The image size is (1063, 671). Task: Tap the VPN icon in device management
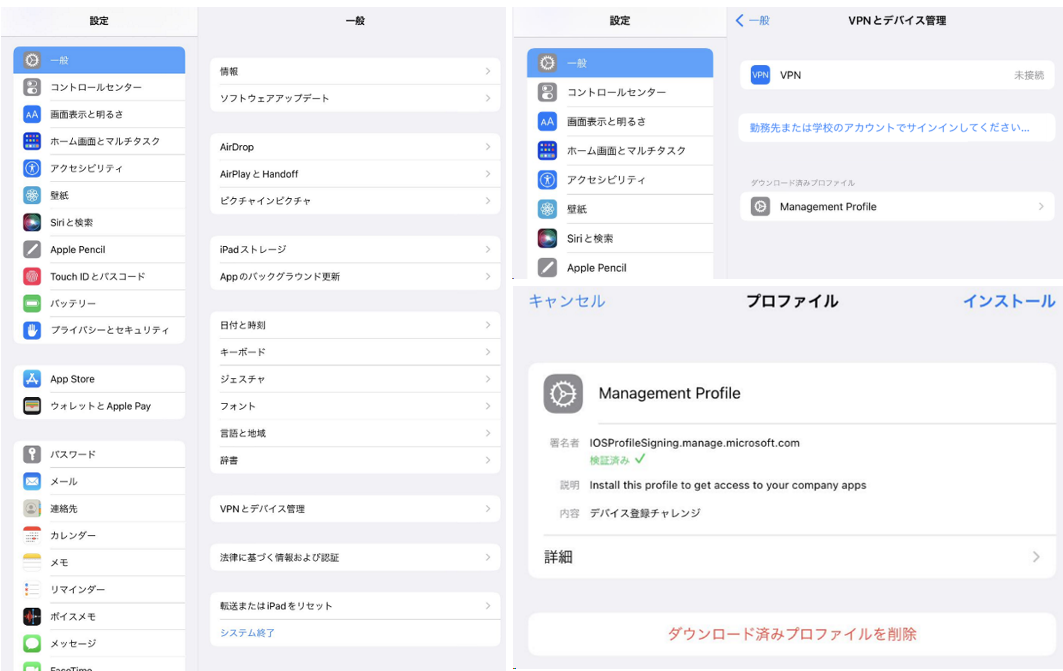click(x=760, y=75)
